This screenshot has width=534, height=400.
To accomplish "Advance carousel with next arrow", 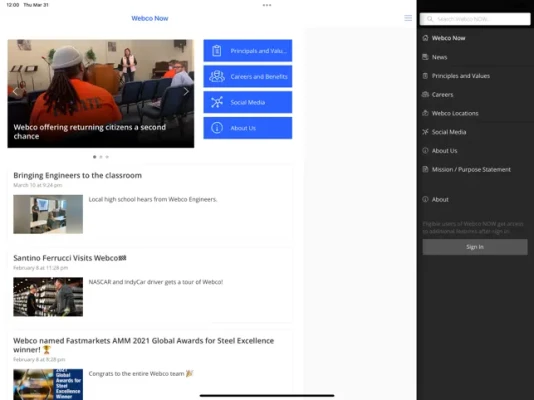I will [186, 91].
